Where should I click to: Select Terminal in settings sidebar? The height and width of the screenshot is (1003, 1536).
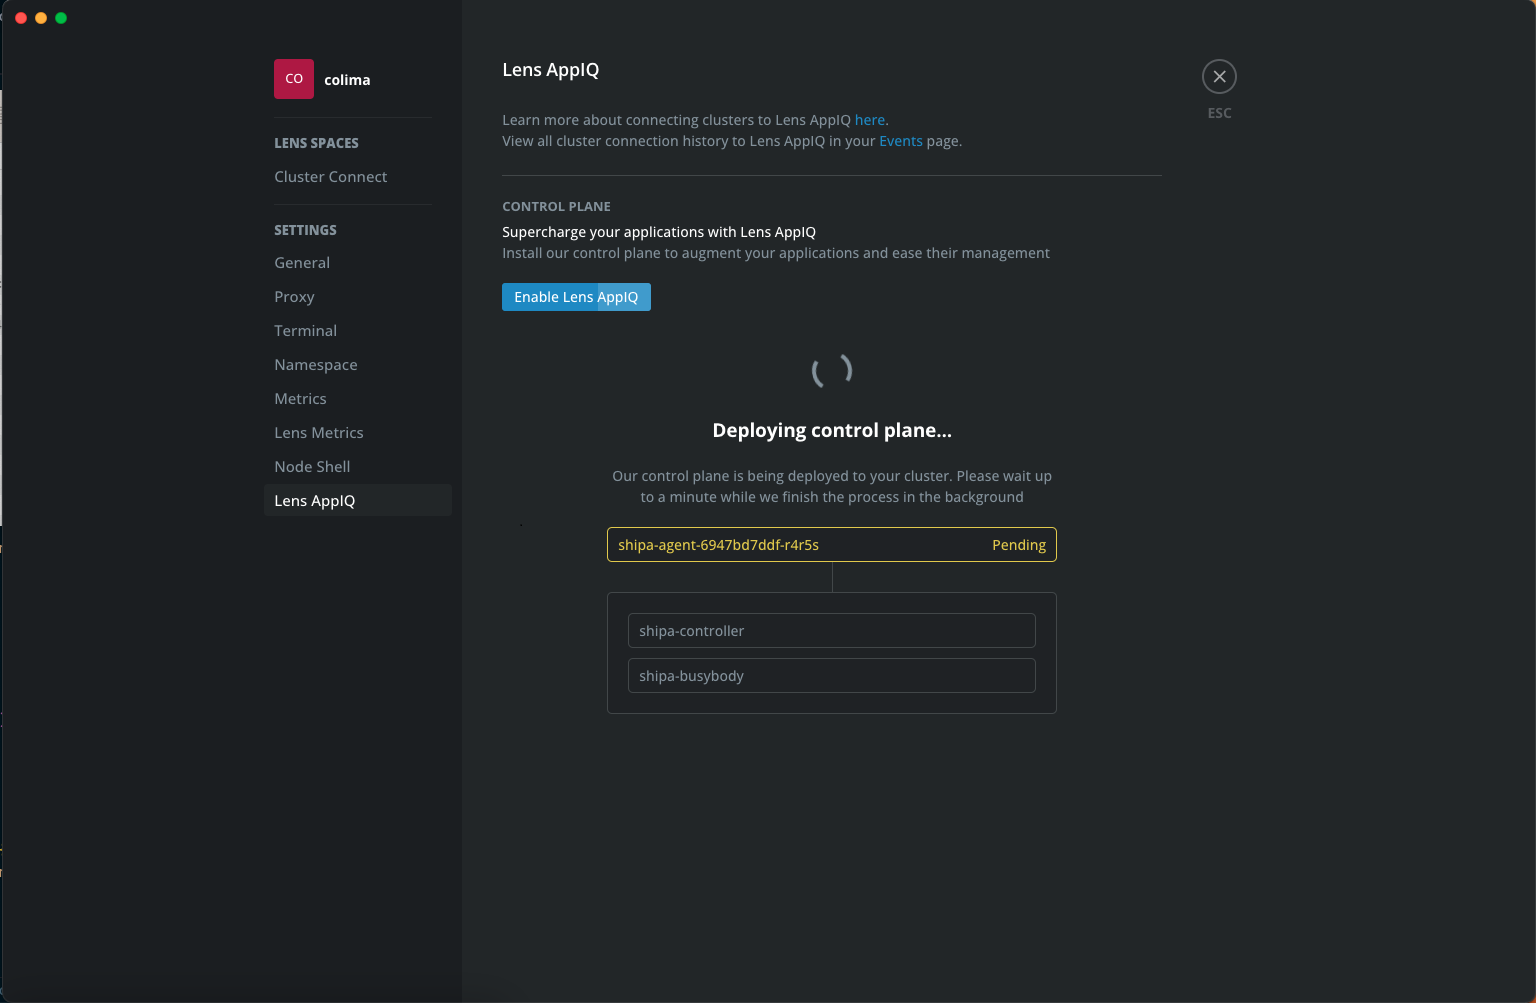pos(305,331)
